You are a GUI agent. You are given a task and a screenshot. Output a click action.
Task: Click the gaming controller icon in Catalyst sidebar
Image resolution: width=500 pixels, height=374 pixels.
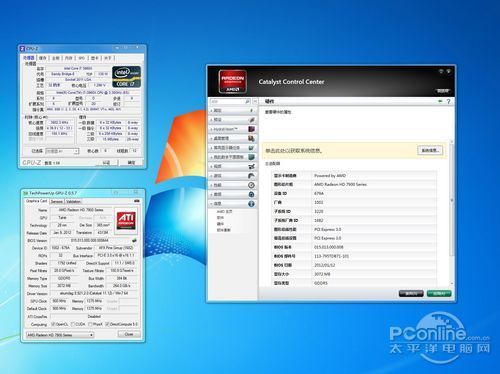252,176
